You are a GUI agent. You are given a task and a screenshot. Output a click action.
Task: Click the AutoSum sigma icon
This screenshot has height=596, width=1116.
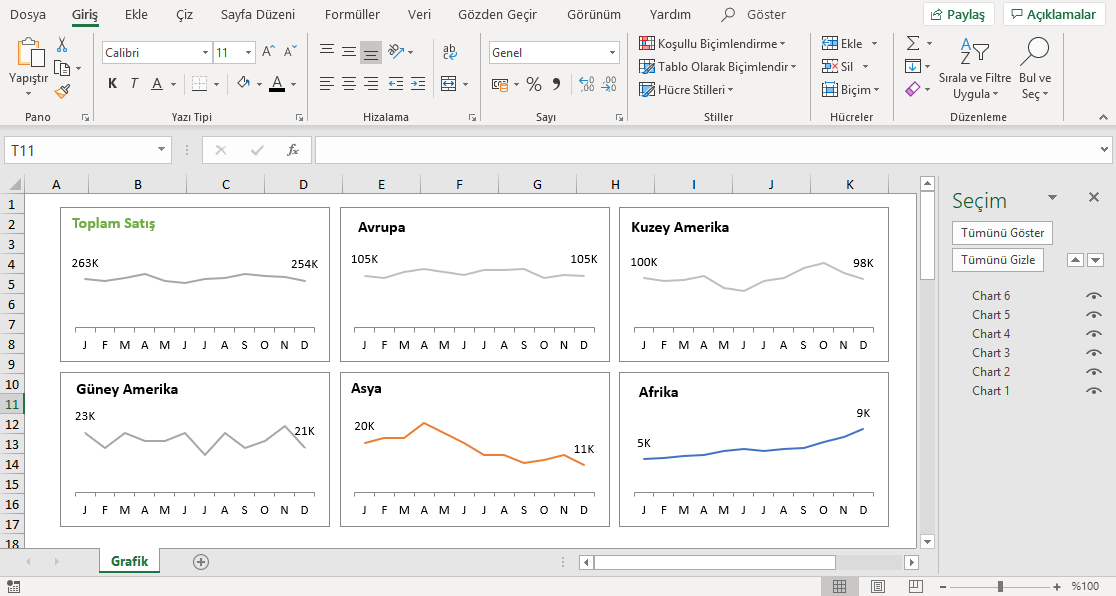(x=913, y=43)
